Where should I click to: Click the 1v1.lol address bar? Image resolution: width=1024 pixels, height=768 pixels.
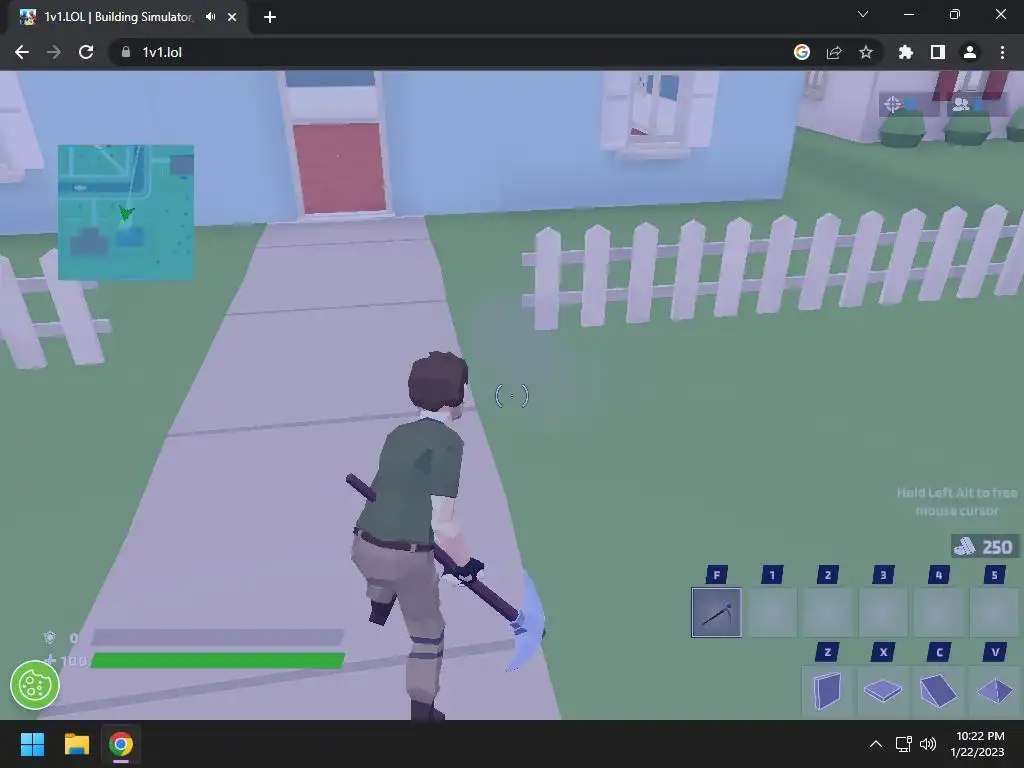[x=451, y=52]
